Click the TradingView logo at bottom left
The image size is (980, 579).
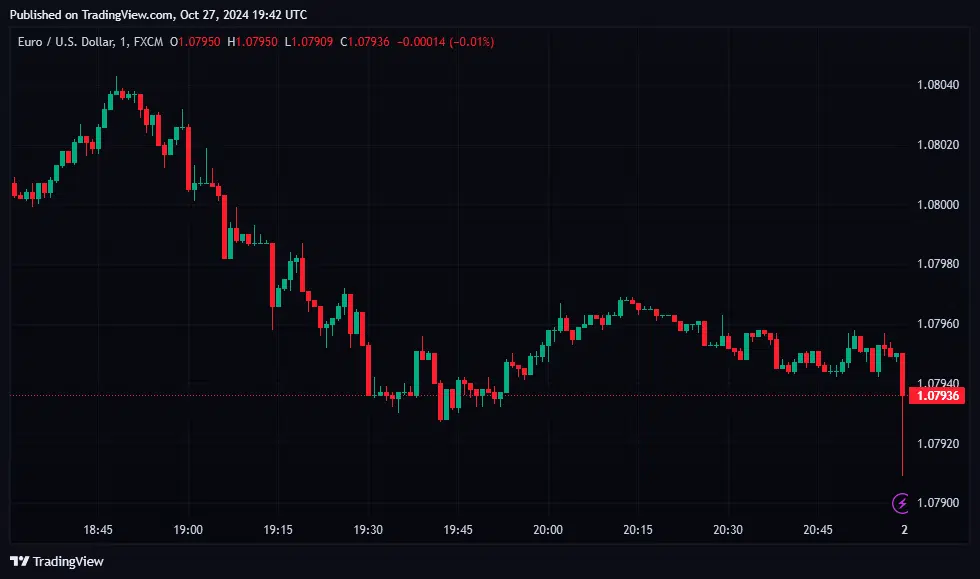pyautogui.click(x=57, y=561)
